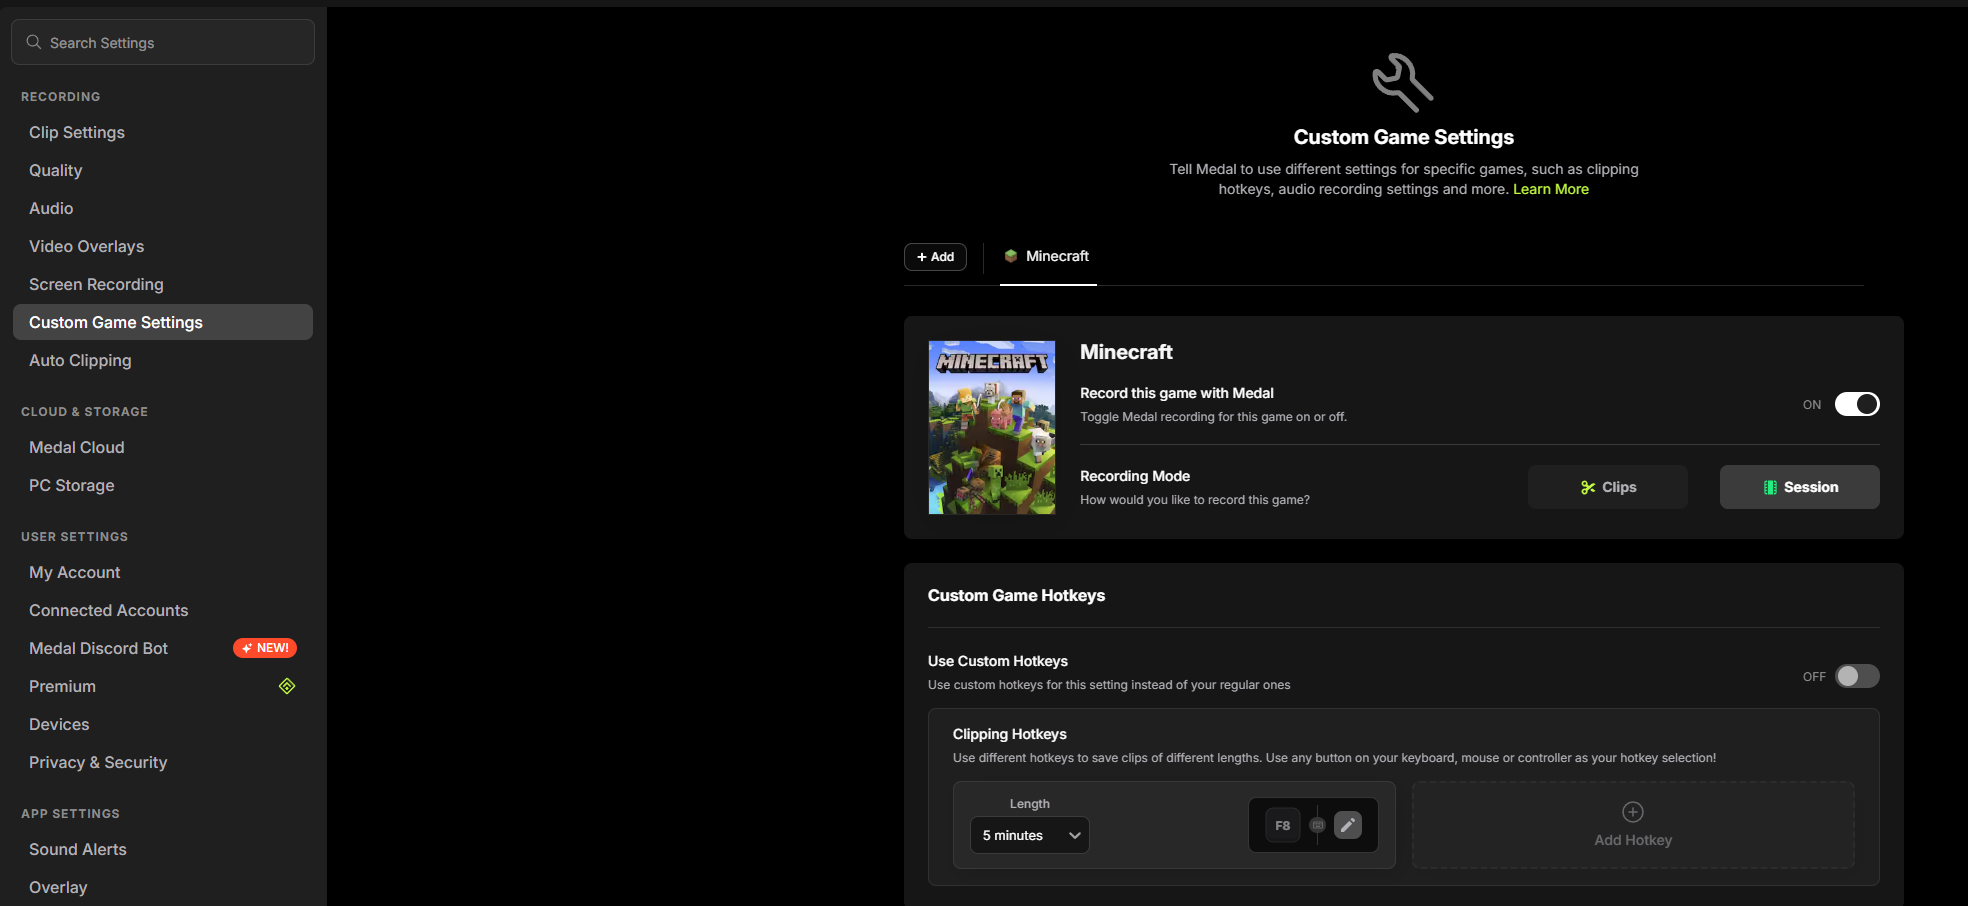The width and height of the screenshot is (1968, 906).
Task: Select Clips recording mode
Action: tap(1608, 487)
